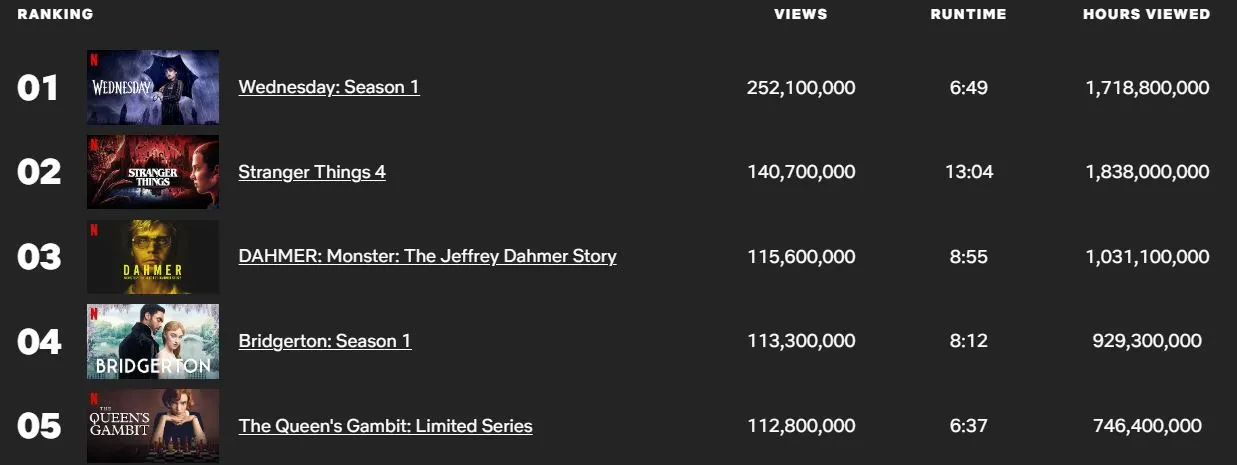Click the Netflix N logo on Wednesday thumbnail

(x=94, y=59)
